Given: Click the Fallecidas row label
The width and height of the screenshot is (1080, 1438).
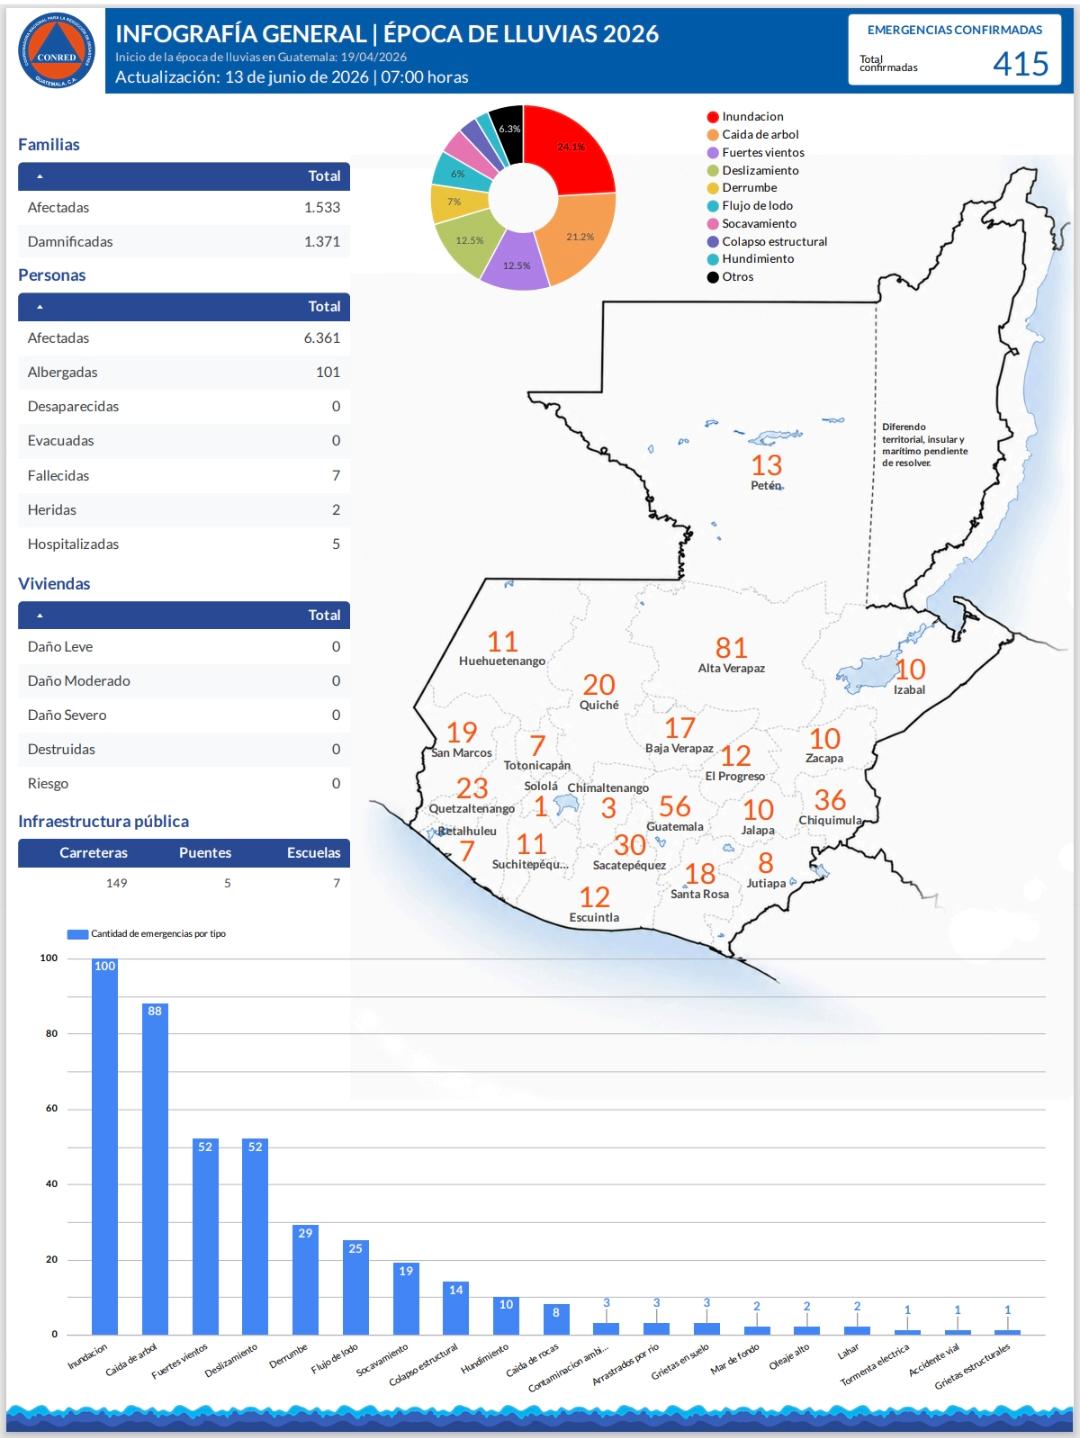Looking at the screenshot, I should (x=58, y=475).
